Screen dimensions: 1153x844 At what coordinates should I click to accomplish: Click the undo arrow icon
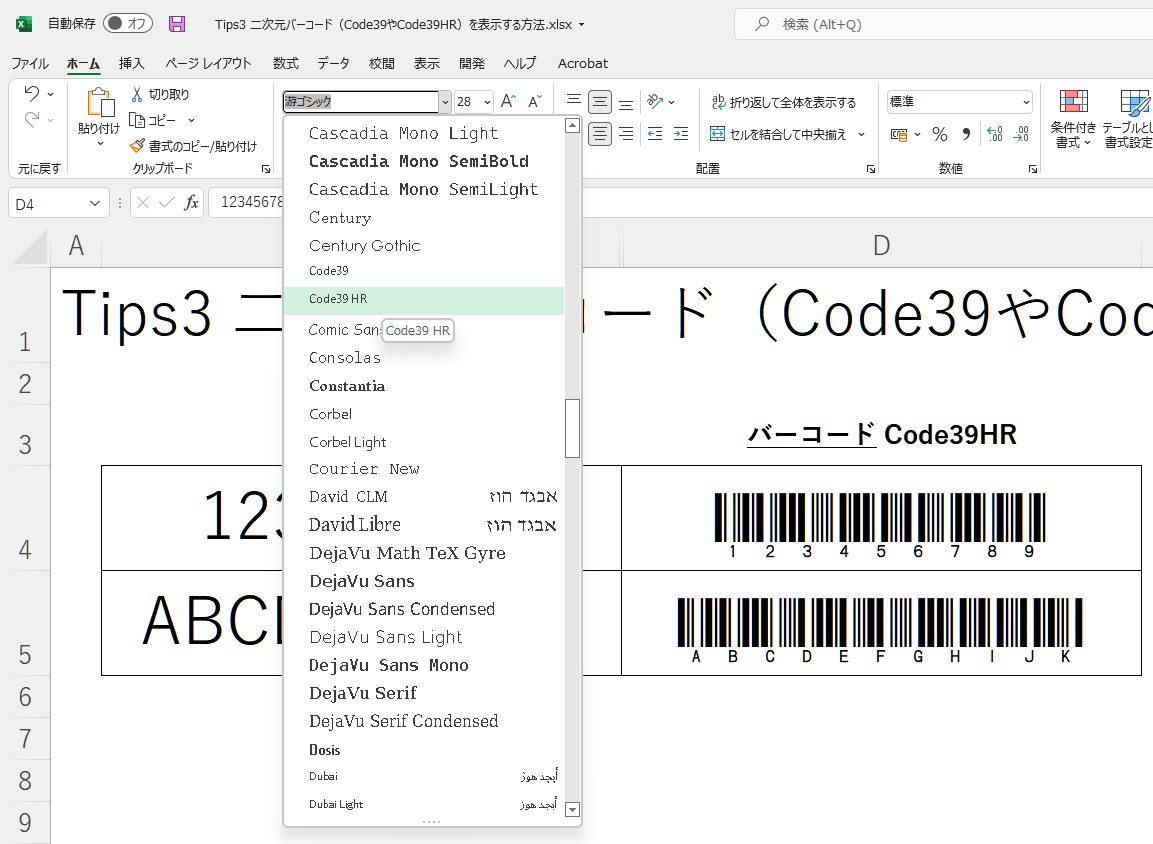coord(31,94)
